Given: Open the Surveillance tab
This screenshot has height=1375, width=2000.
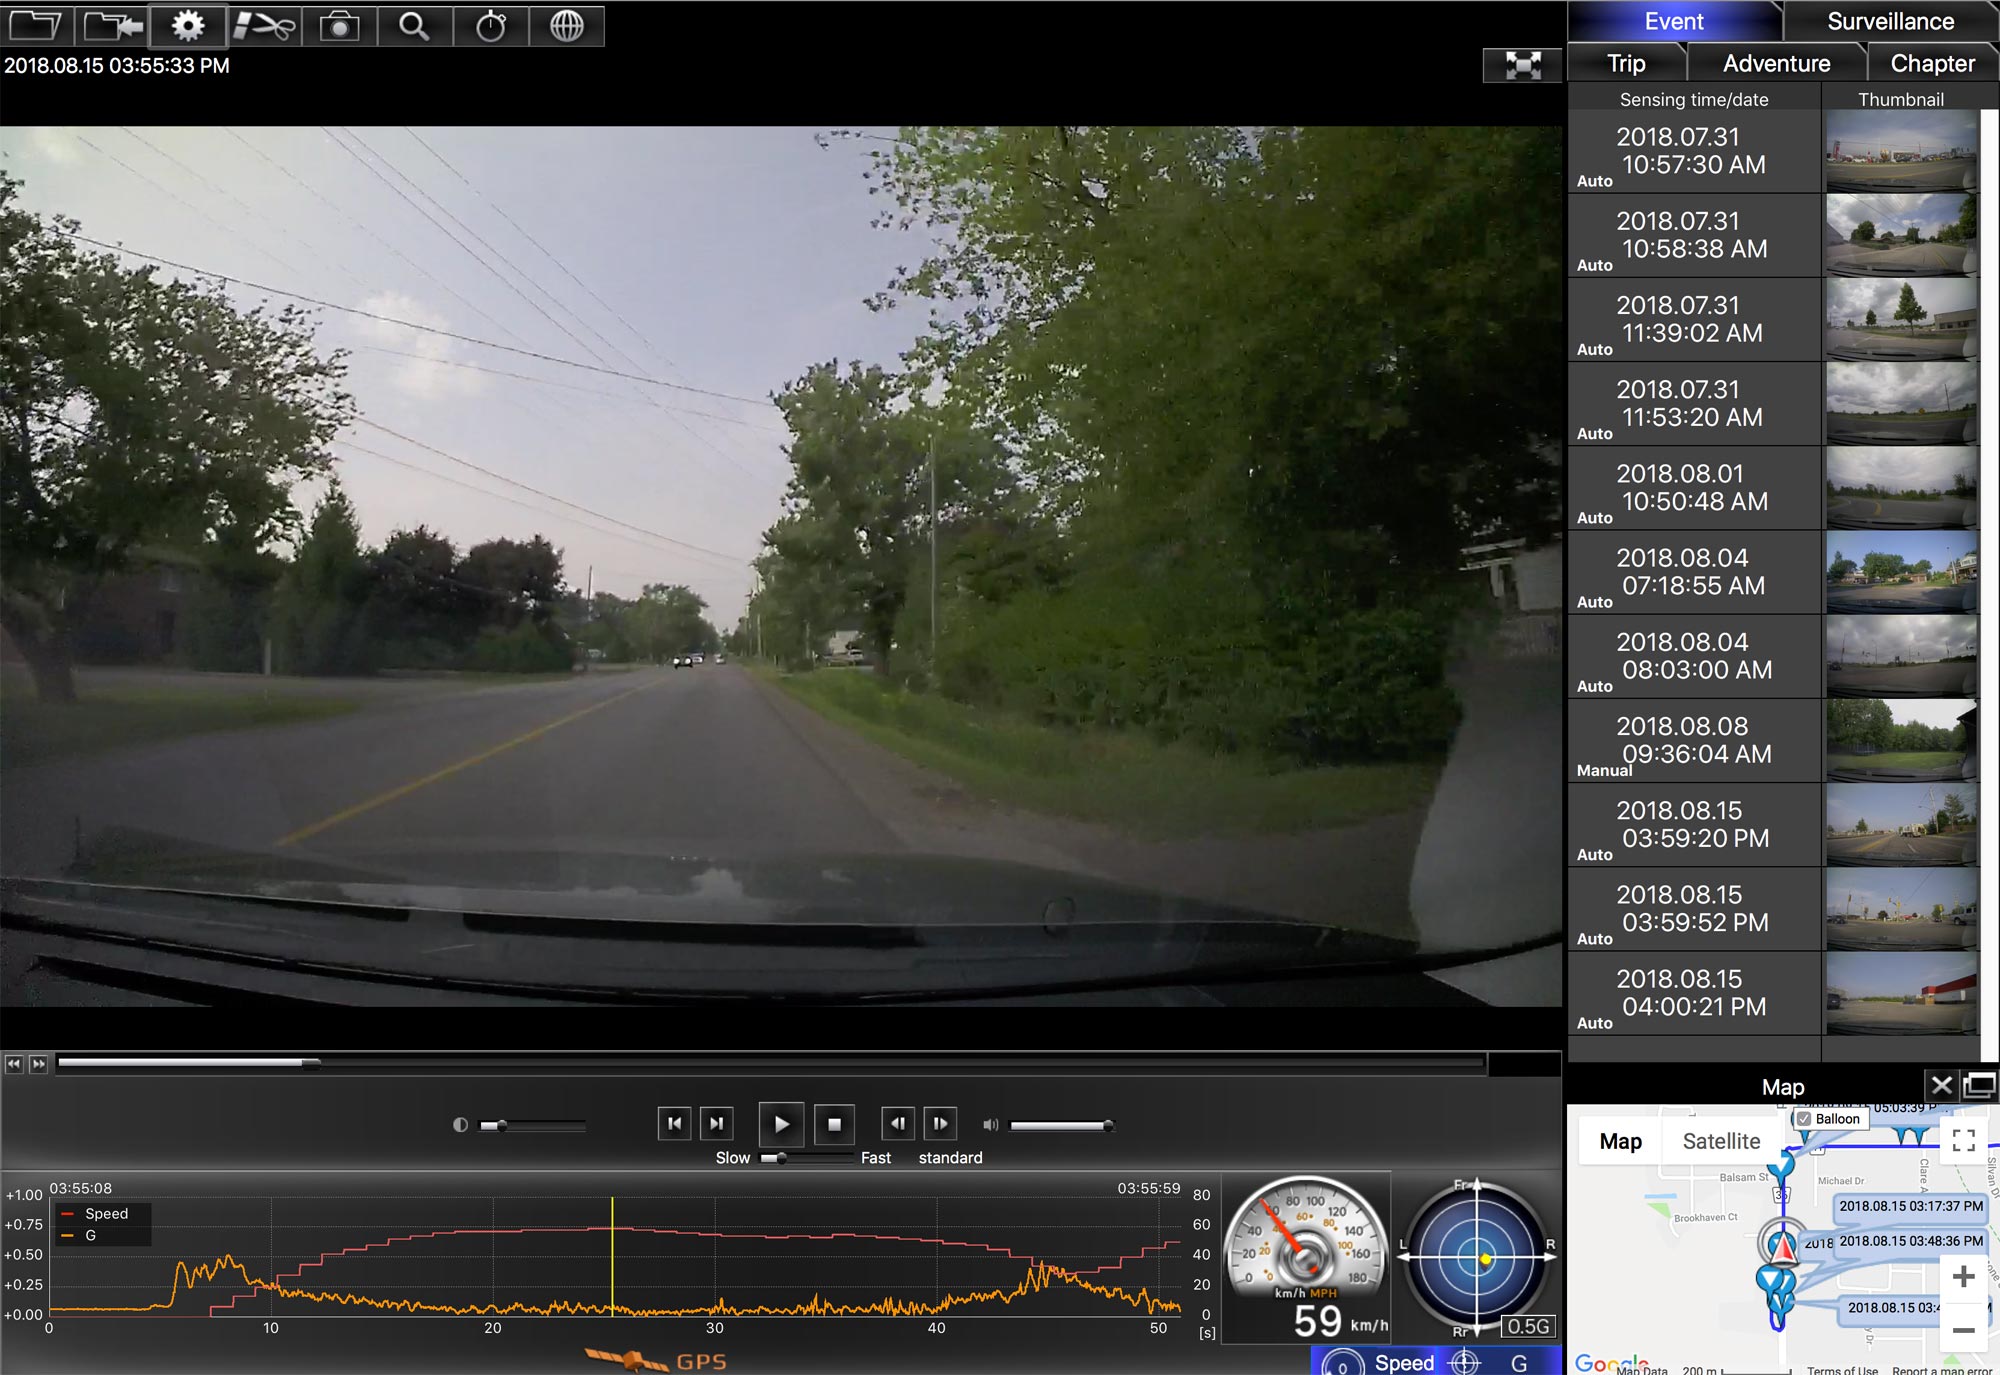Looking at the screenshot, I should [1890, 21].
